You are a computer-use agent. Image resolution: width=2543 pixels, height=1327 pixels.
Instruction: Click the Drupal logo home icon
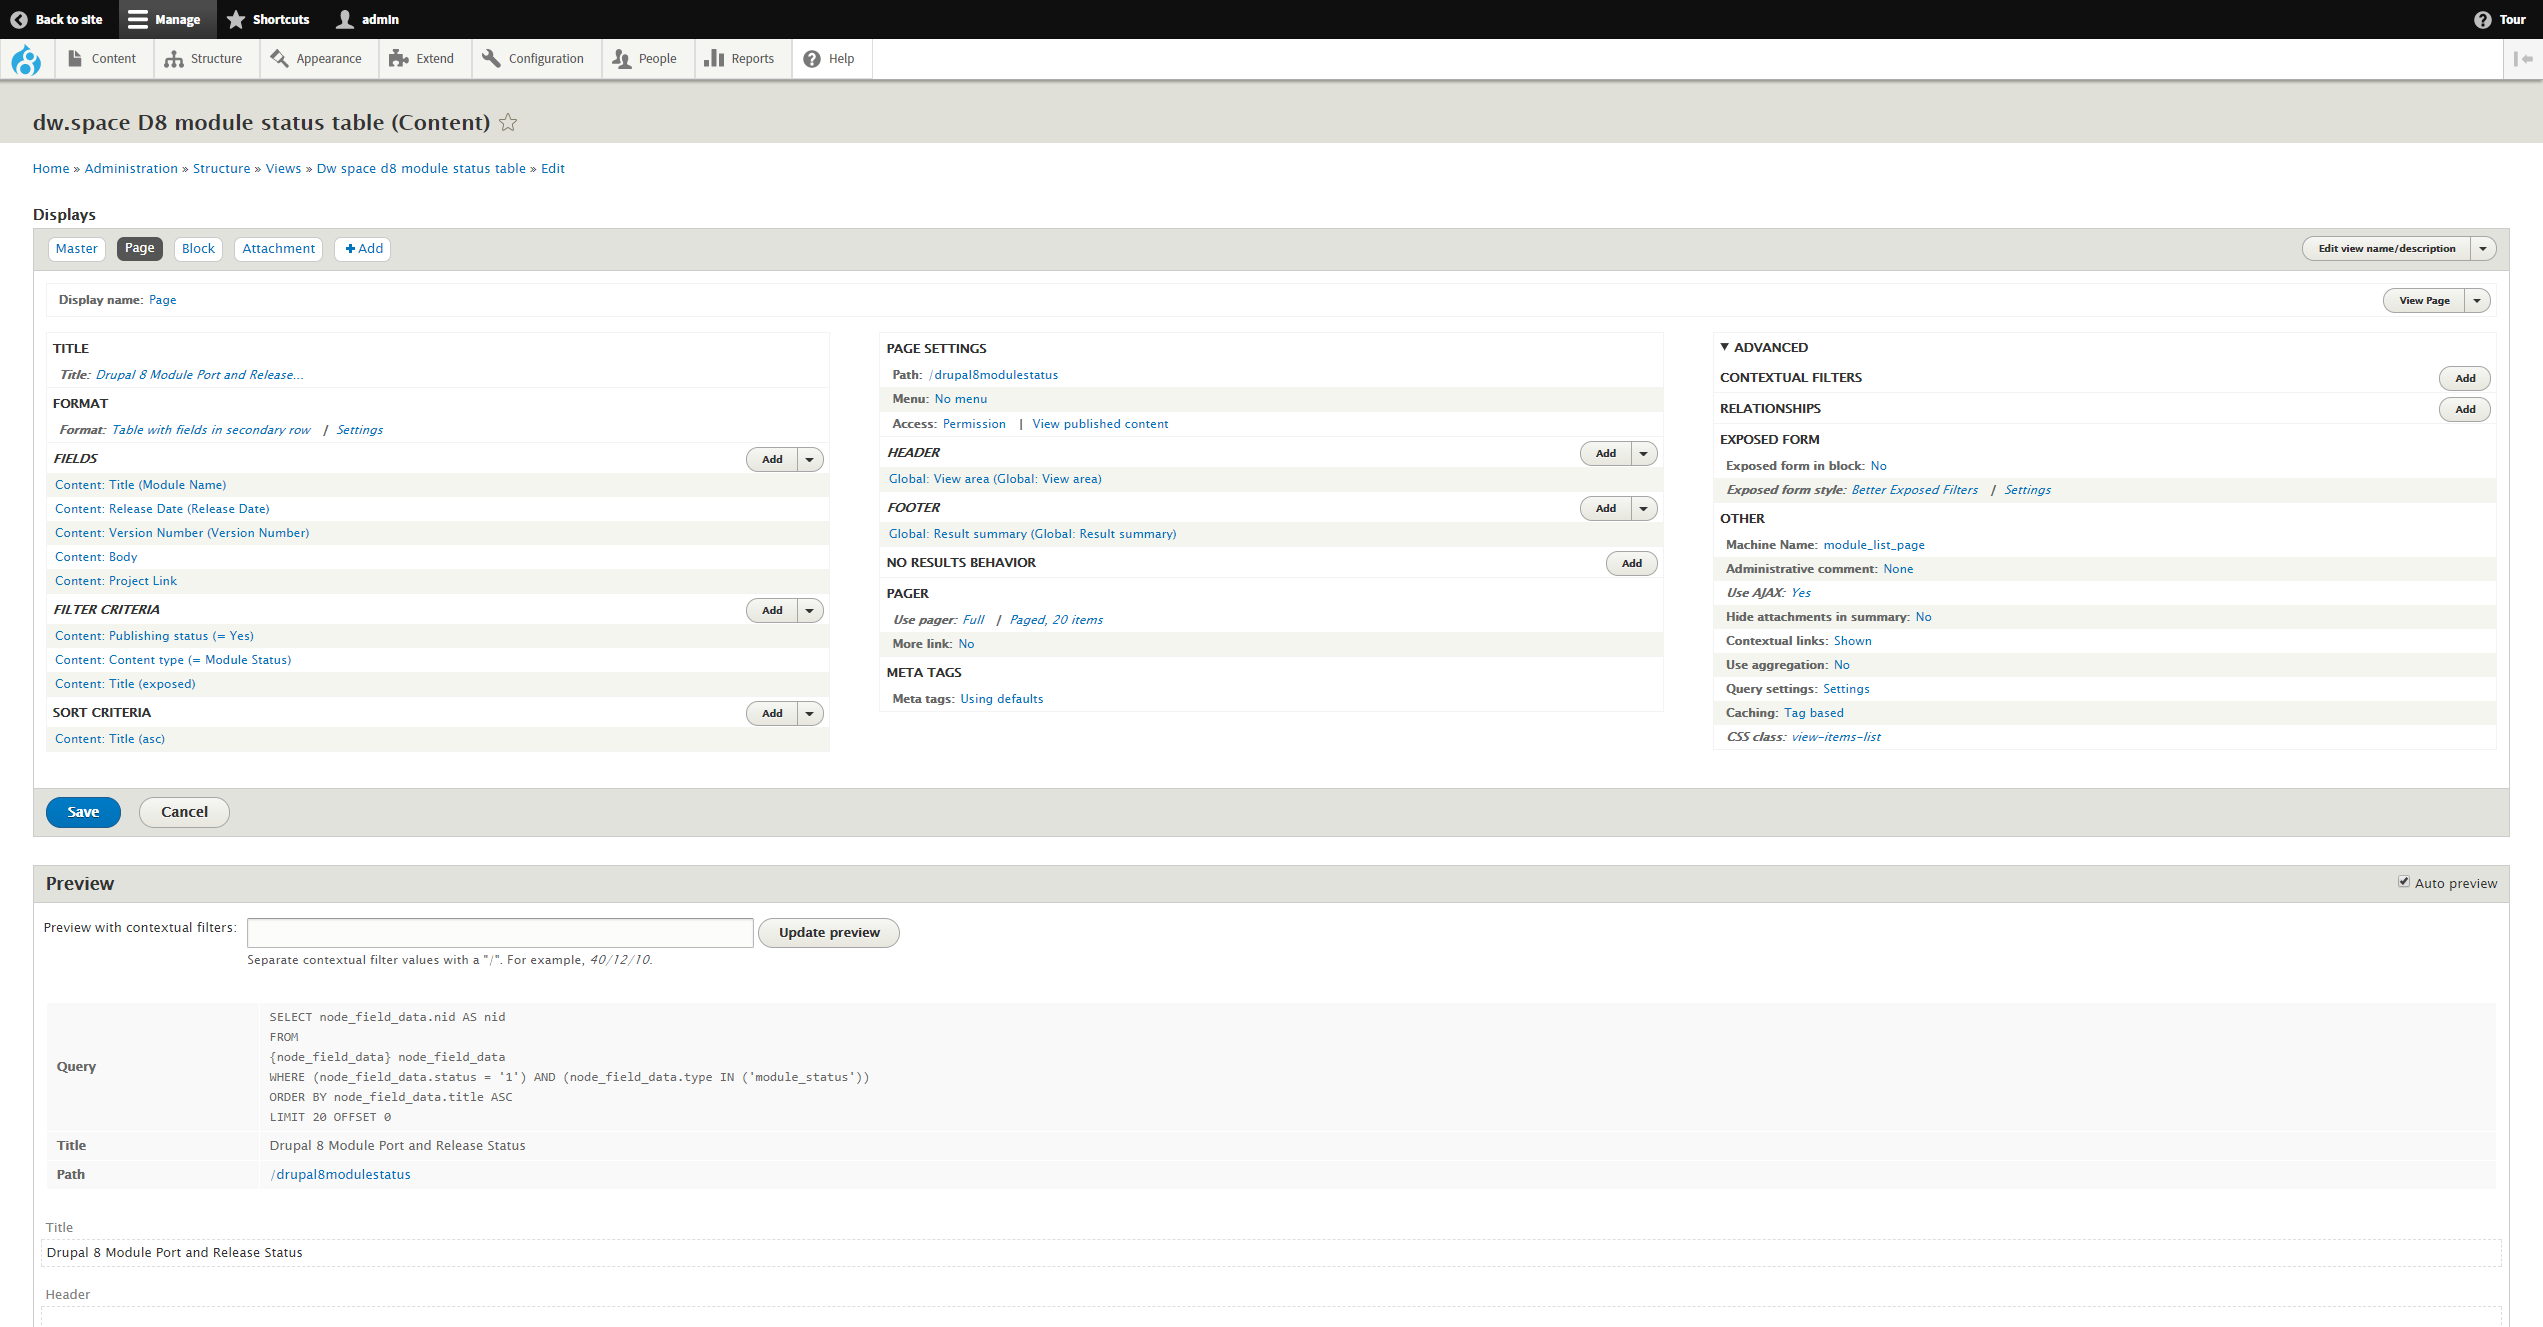coord(26,60)
